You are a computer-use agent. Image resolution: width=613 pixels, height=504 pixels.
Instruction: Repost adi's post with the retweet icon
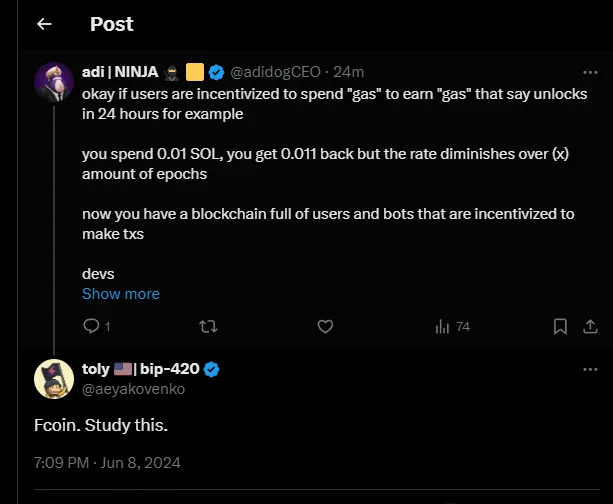click(208, 326)
